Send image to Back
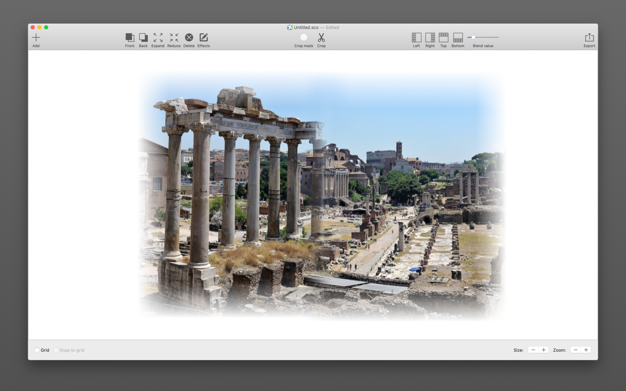Screen dimensions: 626x391 [143, 38]
